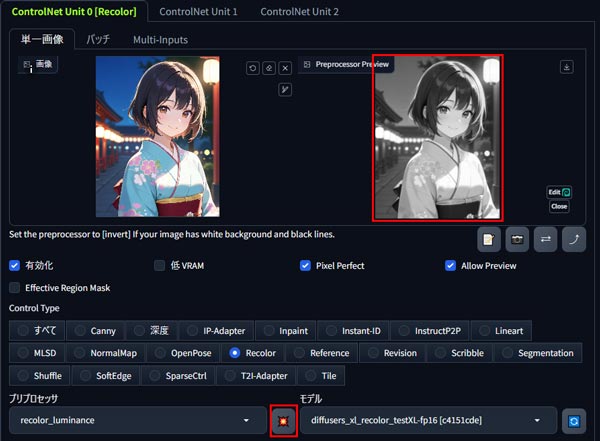The height and width of the screenshot is (441, 600).
Task: Uncheck the Allow Preview checkbox
Action: [450, 265]
